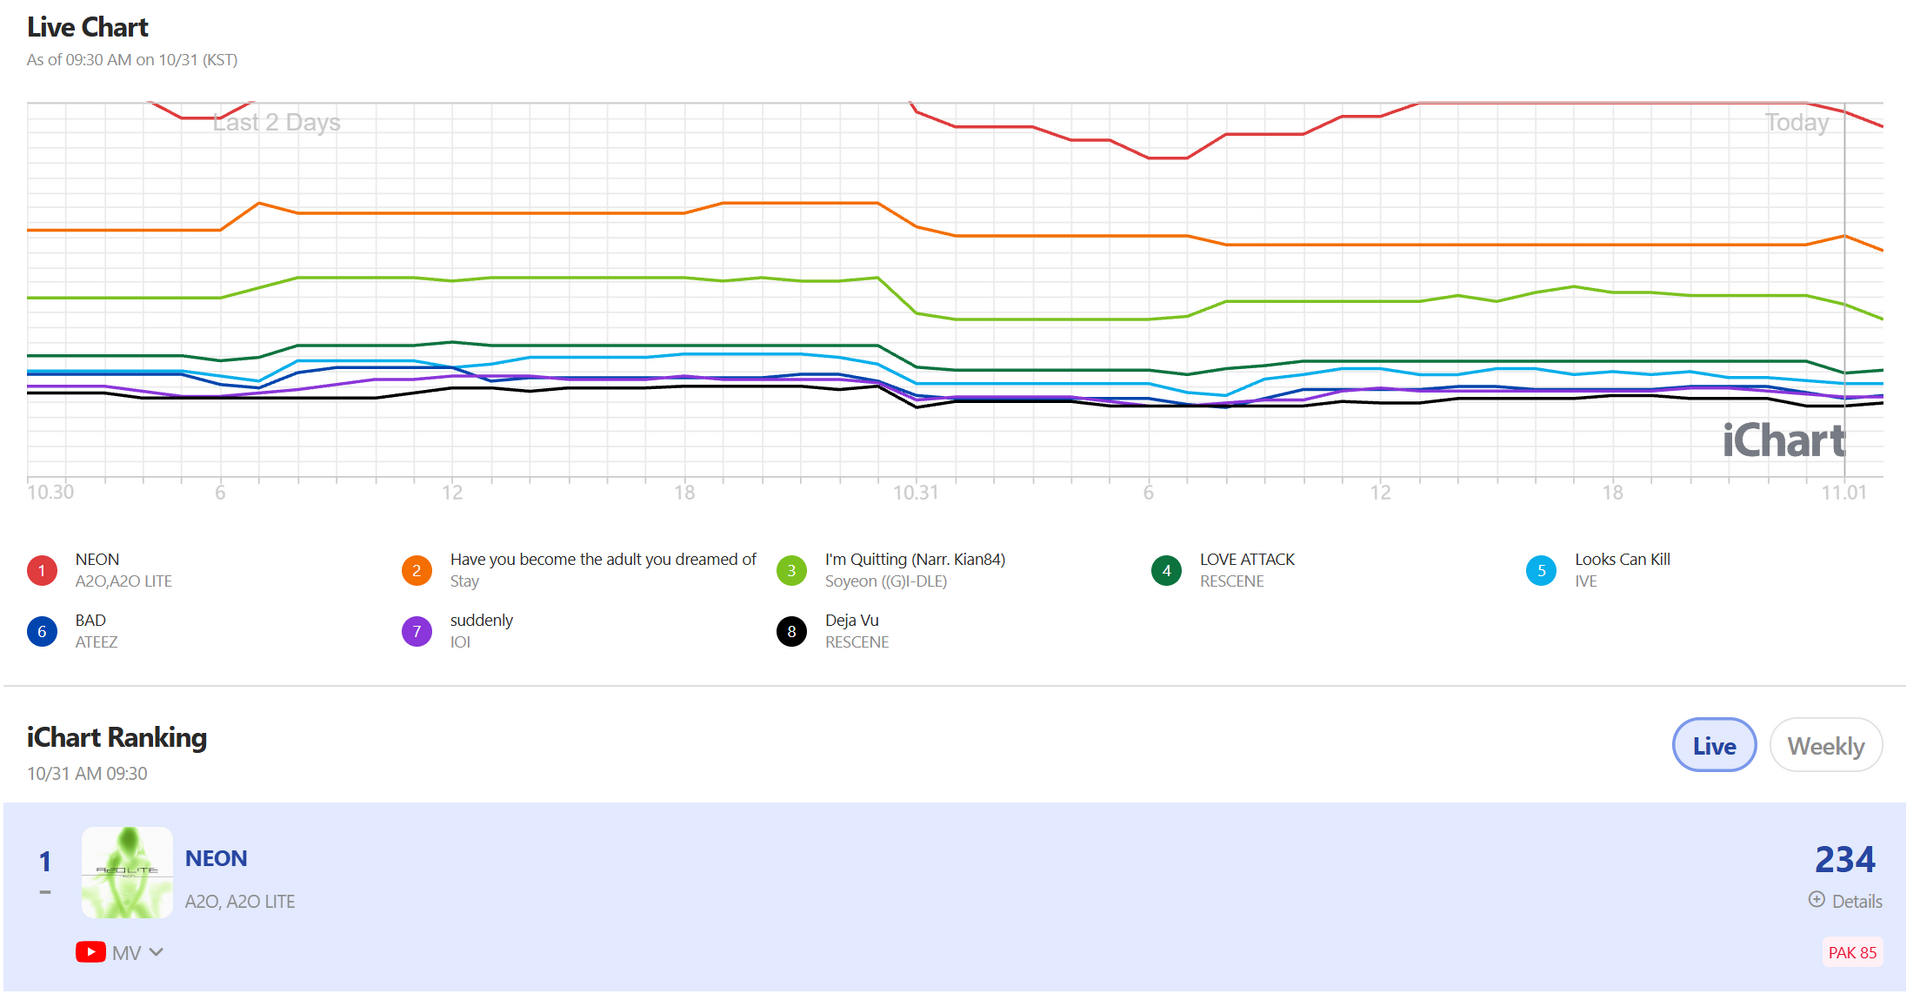The height and width of the screenshot is (994, 1920).
Task: Click the PAK 85 badge
Action: pyautogui.click(x=1852, y=952)
